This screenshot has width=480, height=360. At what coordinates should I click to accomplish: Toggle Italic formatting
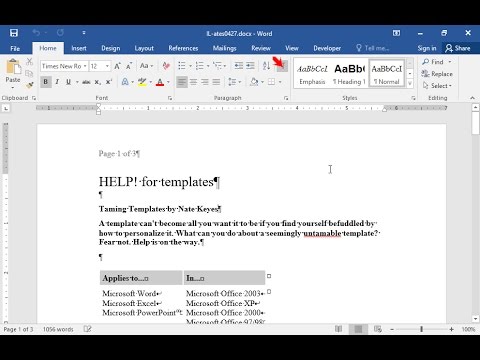pyautogui.click(x=57, y=82)
